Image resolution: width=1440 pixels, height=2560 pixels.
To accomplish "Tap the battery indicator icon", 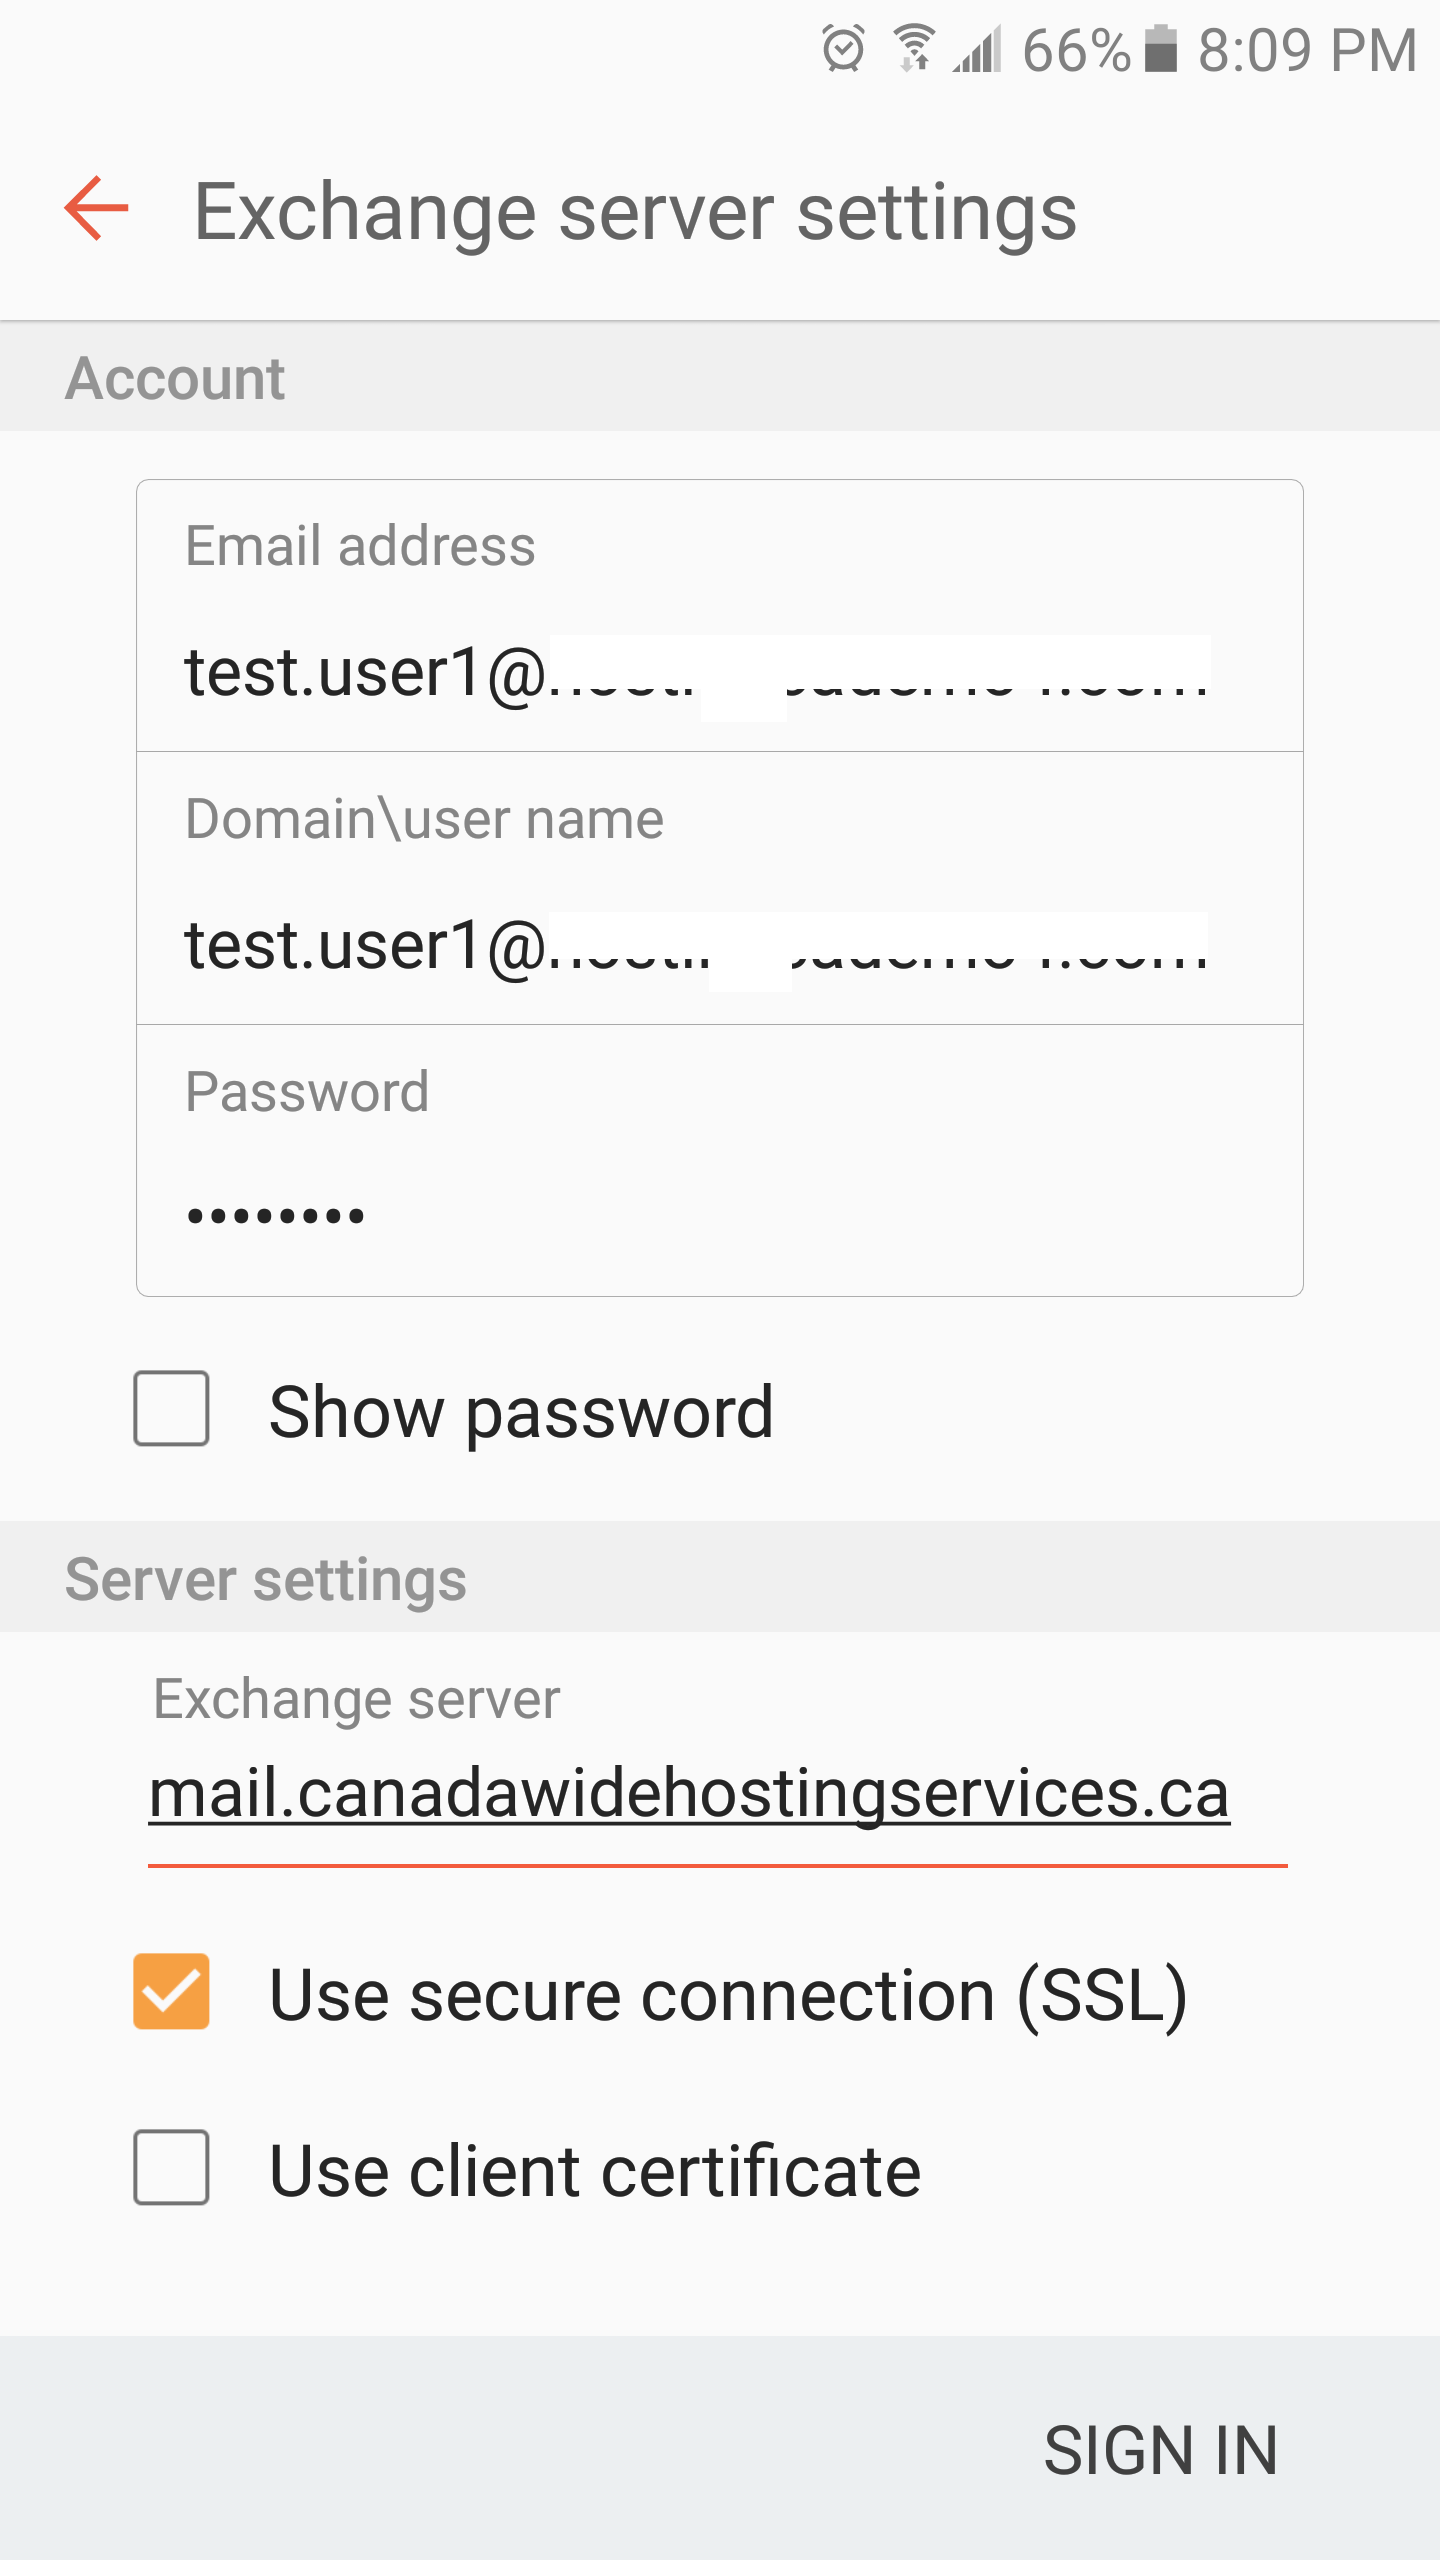I will (1160, 48).
